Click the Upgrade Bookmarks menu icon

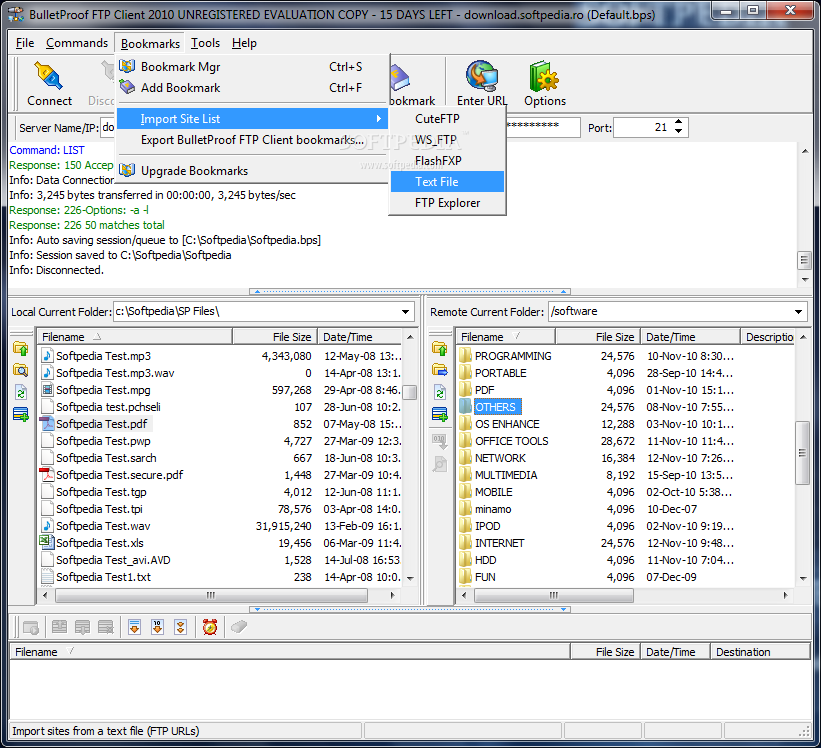127,170
